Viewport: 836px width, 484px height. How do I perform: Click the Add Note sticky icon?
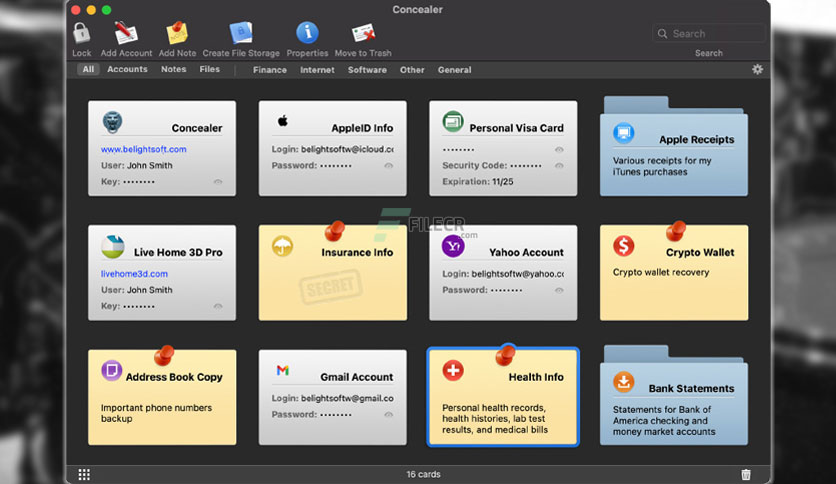(177, 34)
